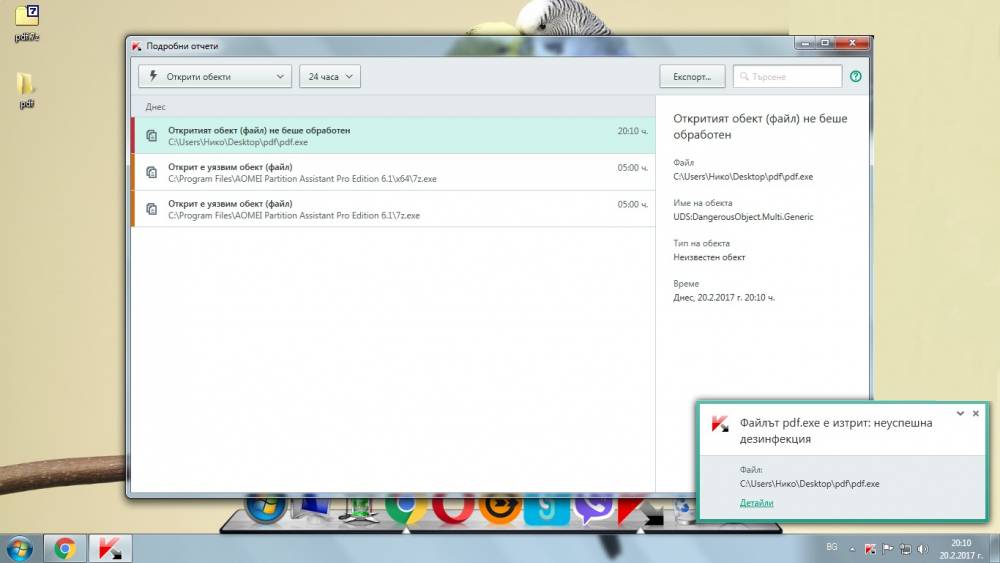1000x563 pixels.
Task: Launch Skype from the dock
Action: (547, 508)
